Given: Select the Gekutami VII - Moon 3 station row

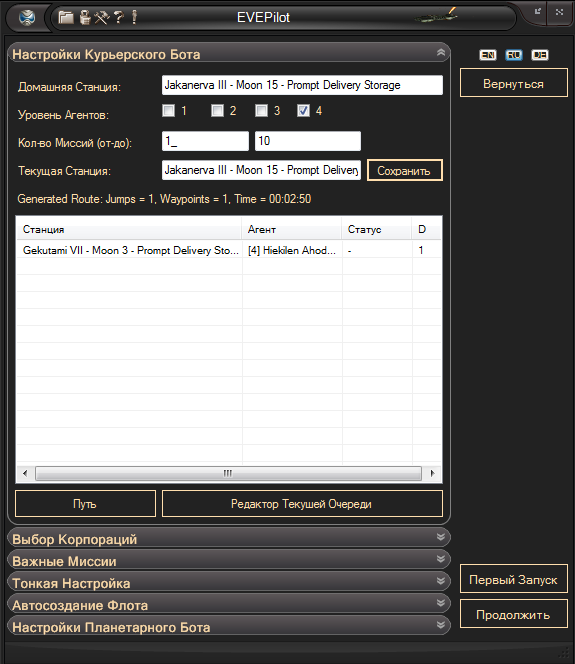Looking at the screenshot, I should coord(229,250).
